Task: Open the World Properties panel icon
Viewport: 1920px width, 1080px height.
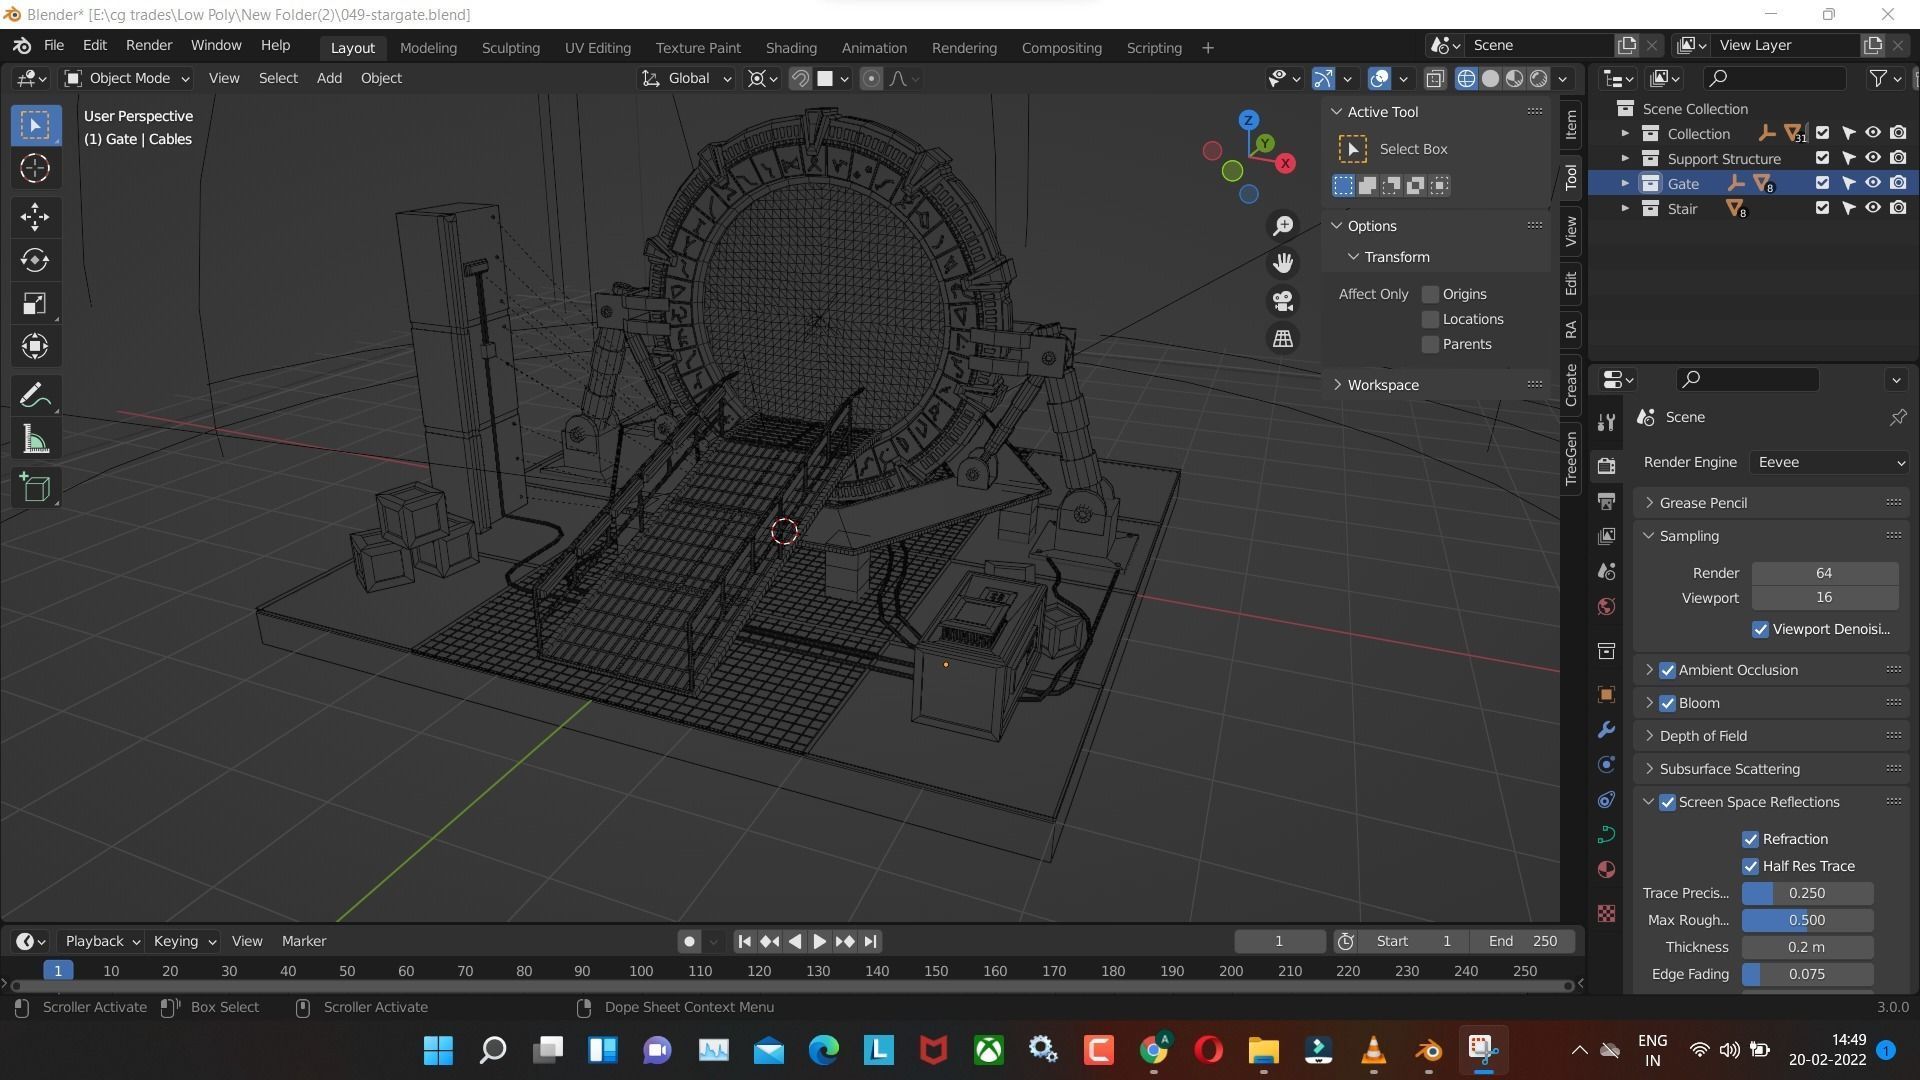Action: pyautogui.click(x=1606, y=606)
